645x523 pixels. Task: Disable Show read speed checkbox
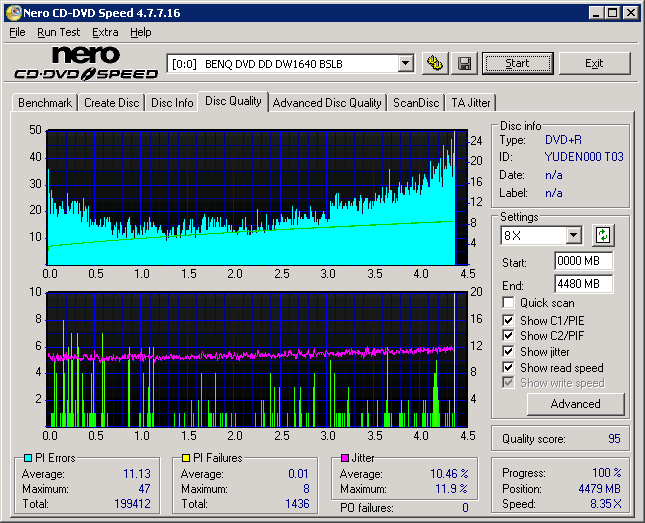tap(509, 368)
